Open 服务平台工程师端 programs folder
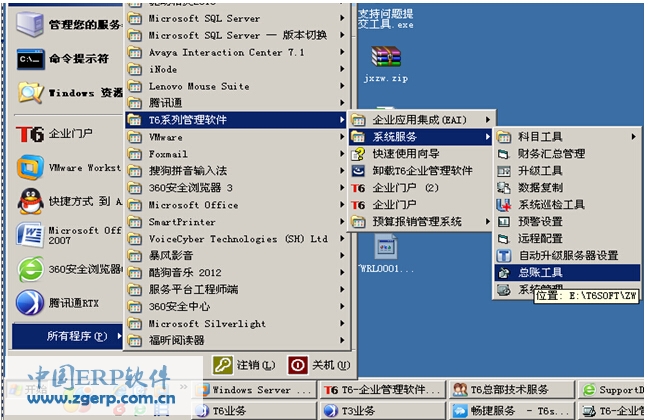Screen dimensions: 648x420 pyautogui.click(x=236, y=289)
